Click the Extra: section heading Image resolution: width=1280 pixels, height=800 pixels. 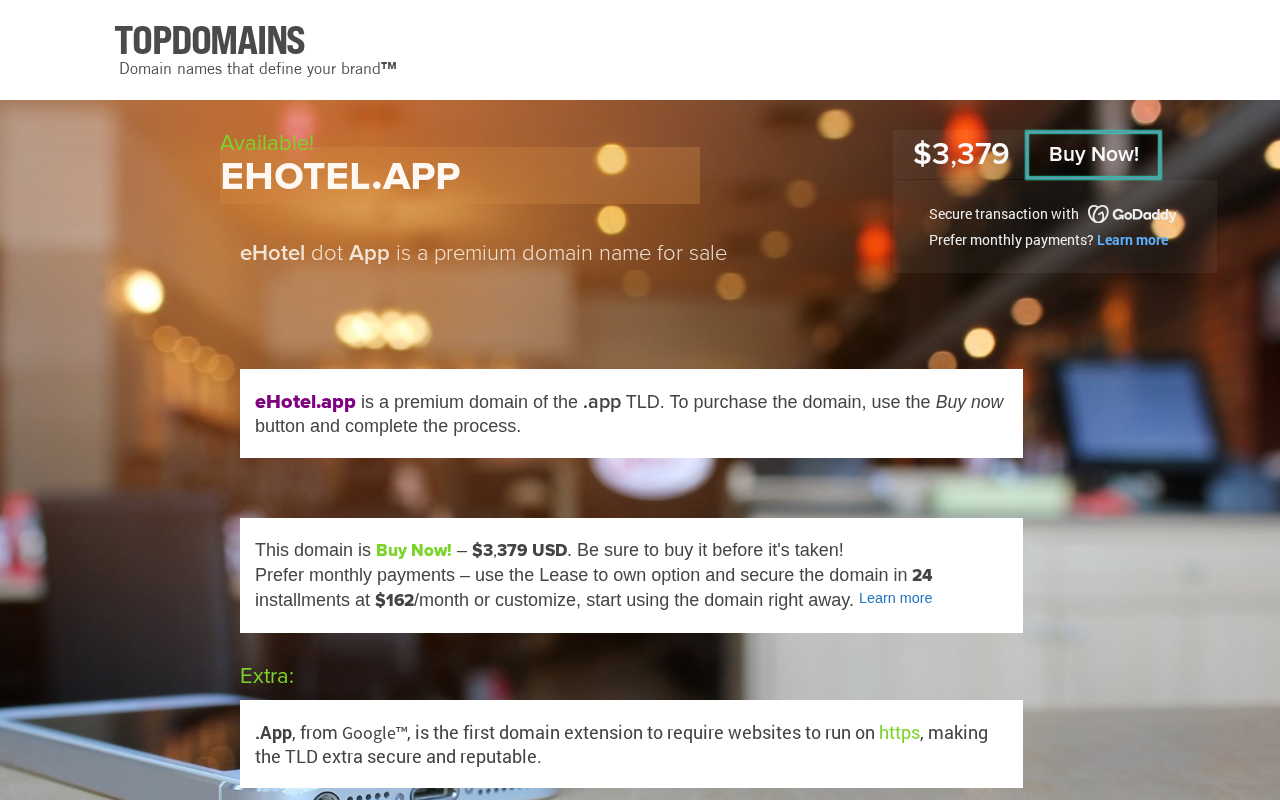click(x=267, y=676)
